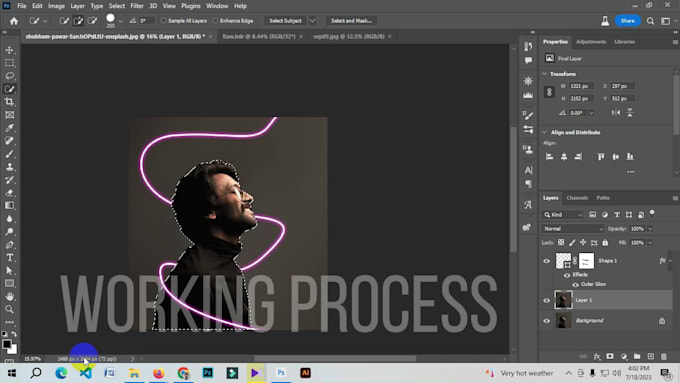This screenshot has width=680, height=383.
Task: Click the Home icon in options bar
Action: click(14, 21)
